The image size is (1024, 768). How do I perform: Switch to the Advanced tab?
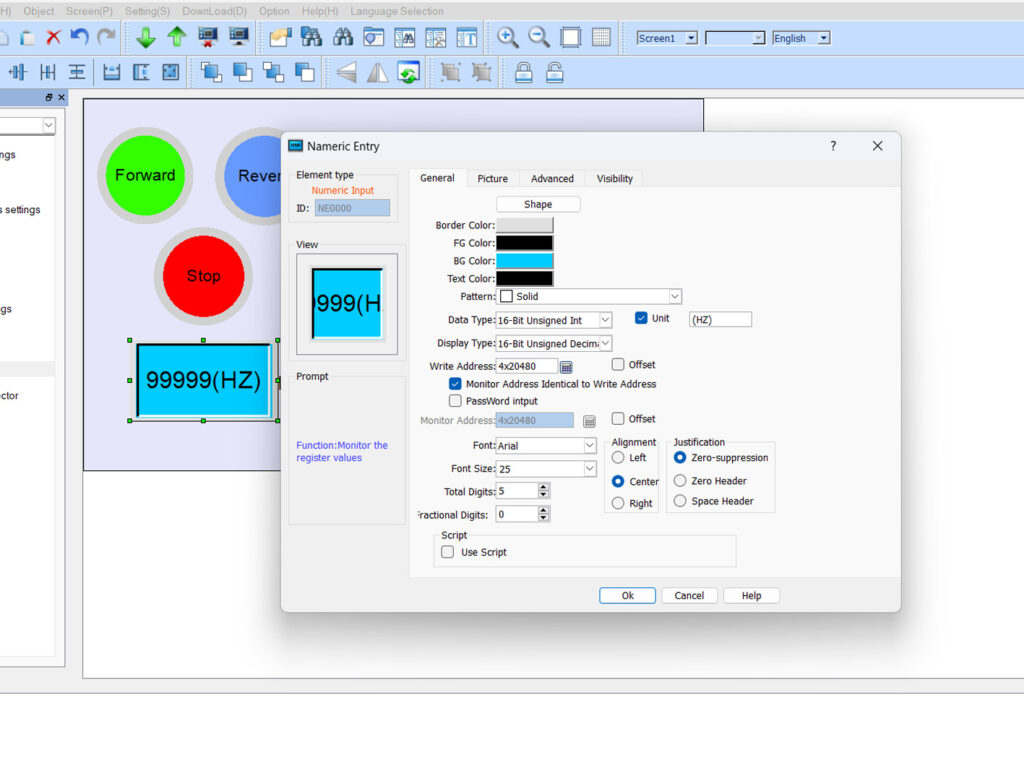pyautogui.click(x=552, y=179)
